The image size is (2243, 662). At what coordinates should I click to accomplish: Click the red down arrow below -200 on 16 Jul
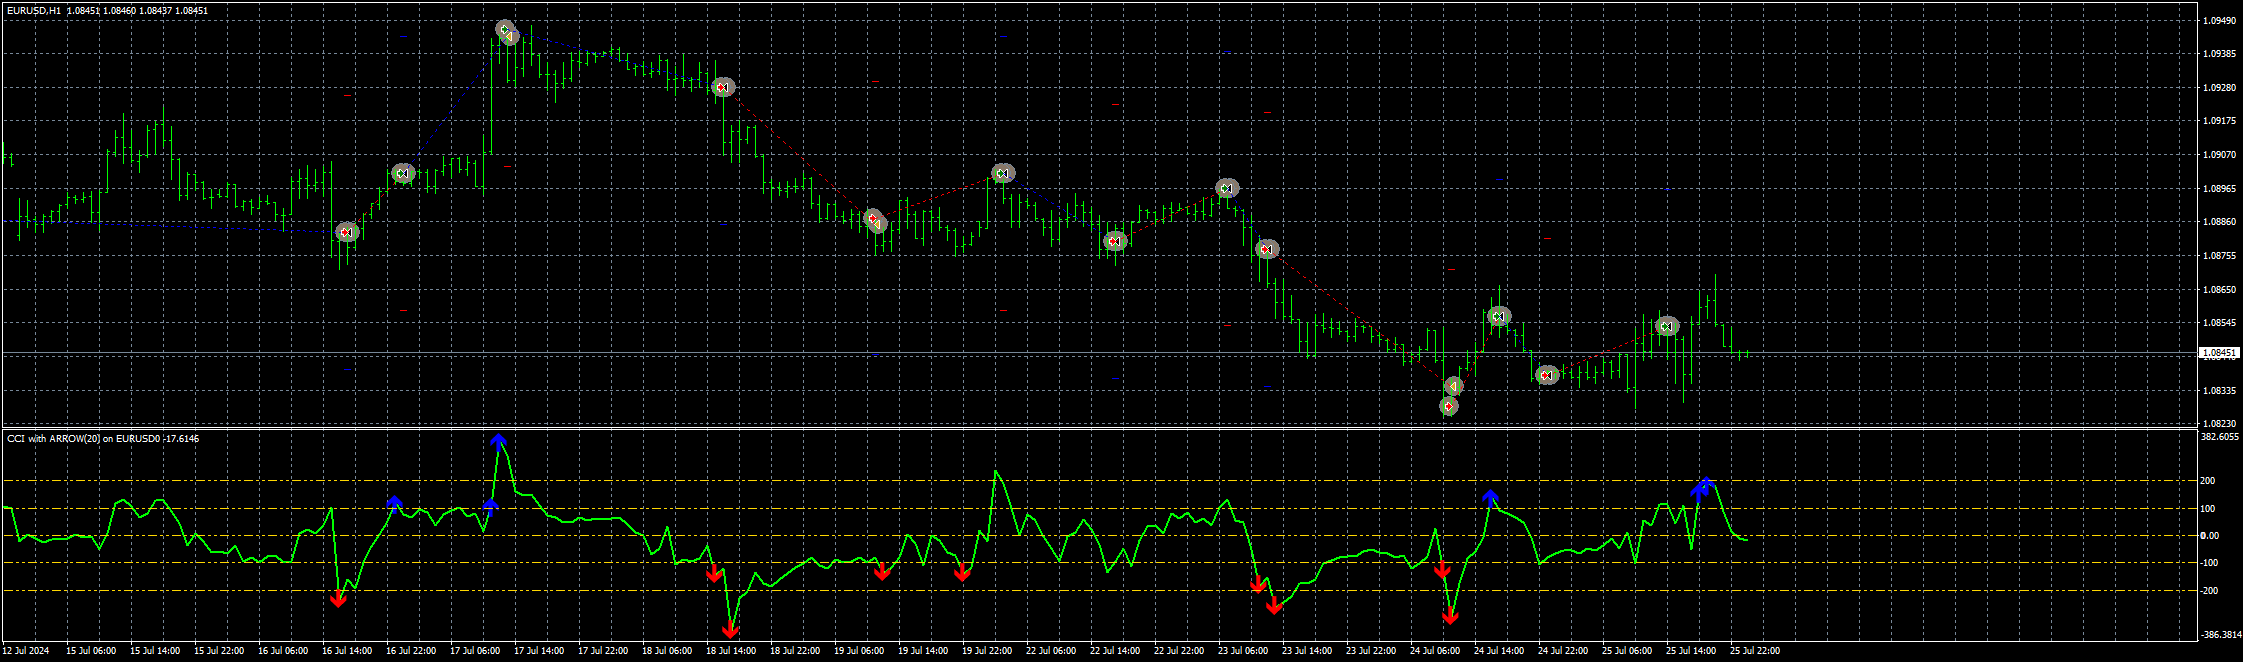(x=338, y=598)
